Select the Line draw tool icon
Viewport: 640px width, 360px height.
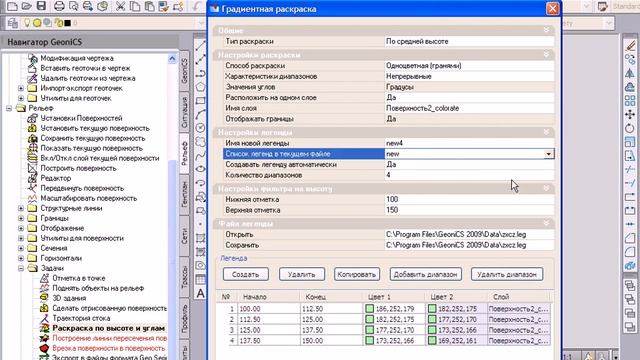pos(200,47)
